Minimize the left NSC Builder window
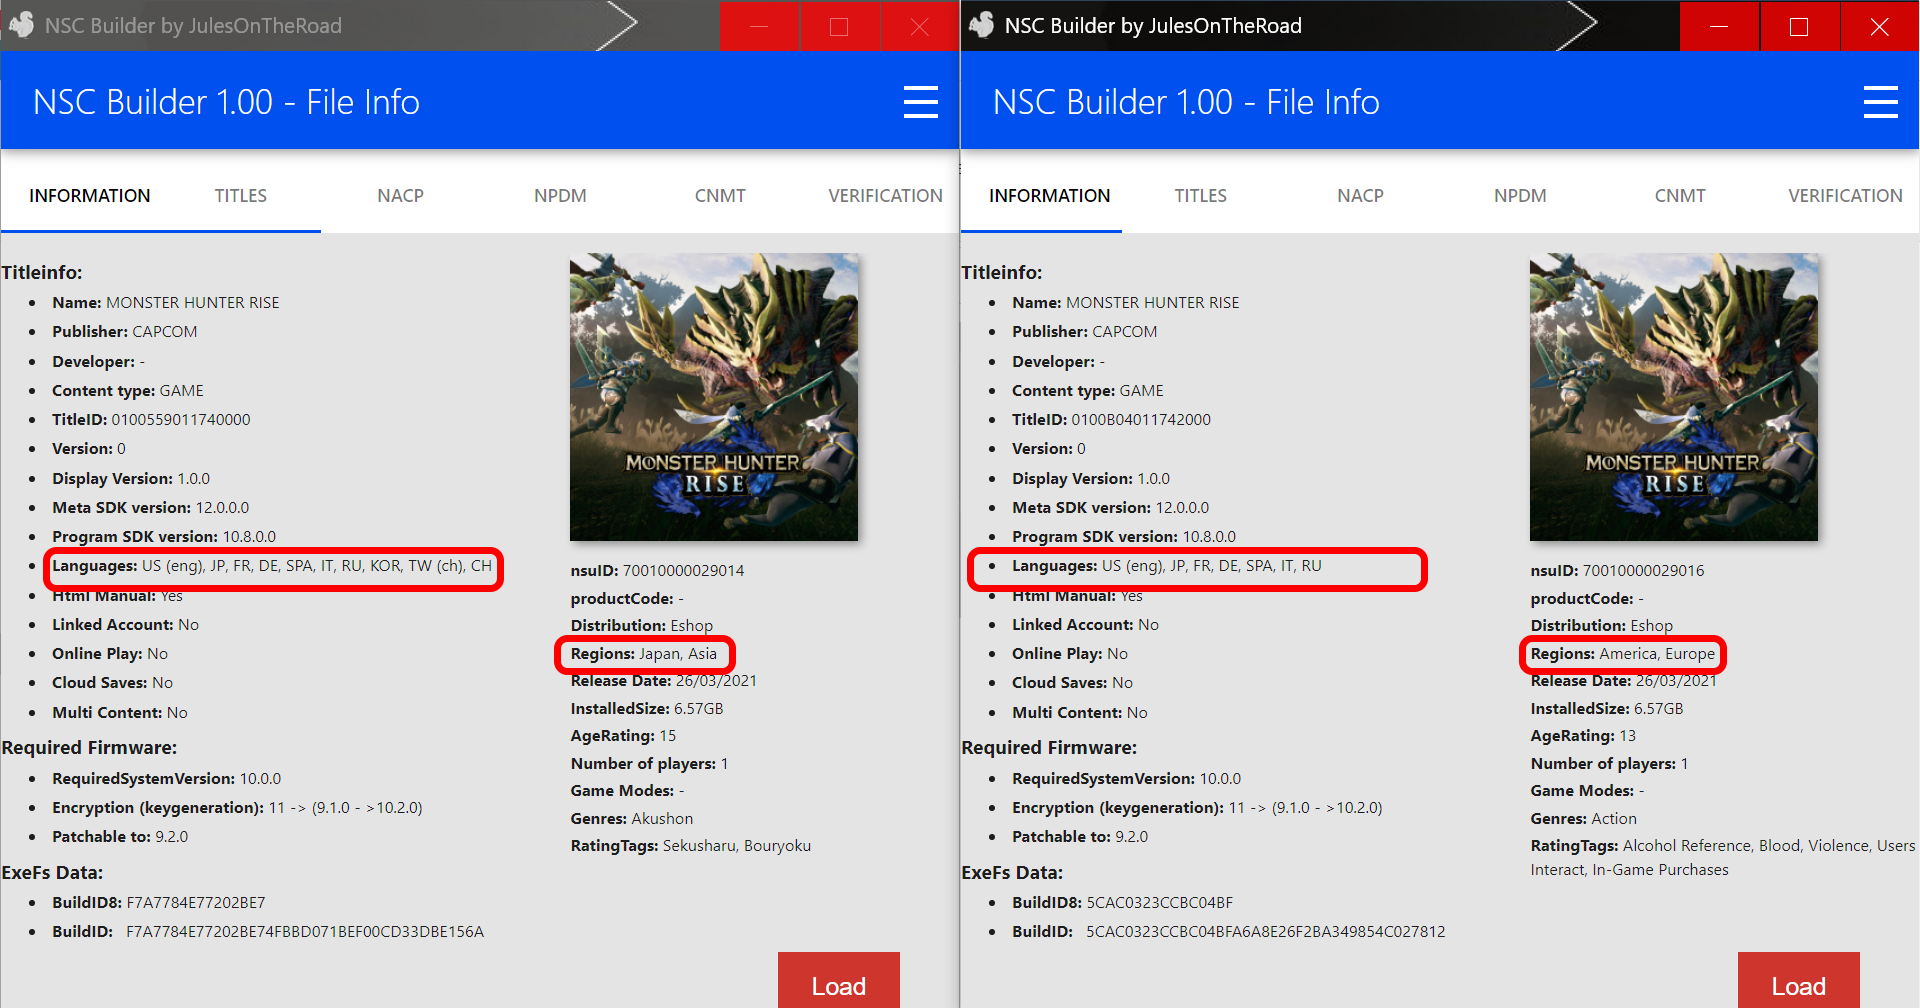1920x1008 pixels. pos(759,26)
